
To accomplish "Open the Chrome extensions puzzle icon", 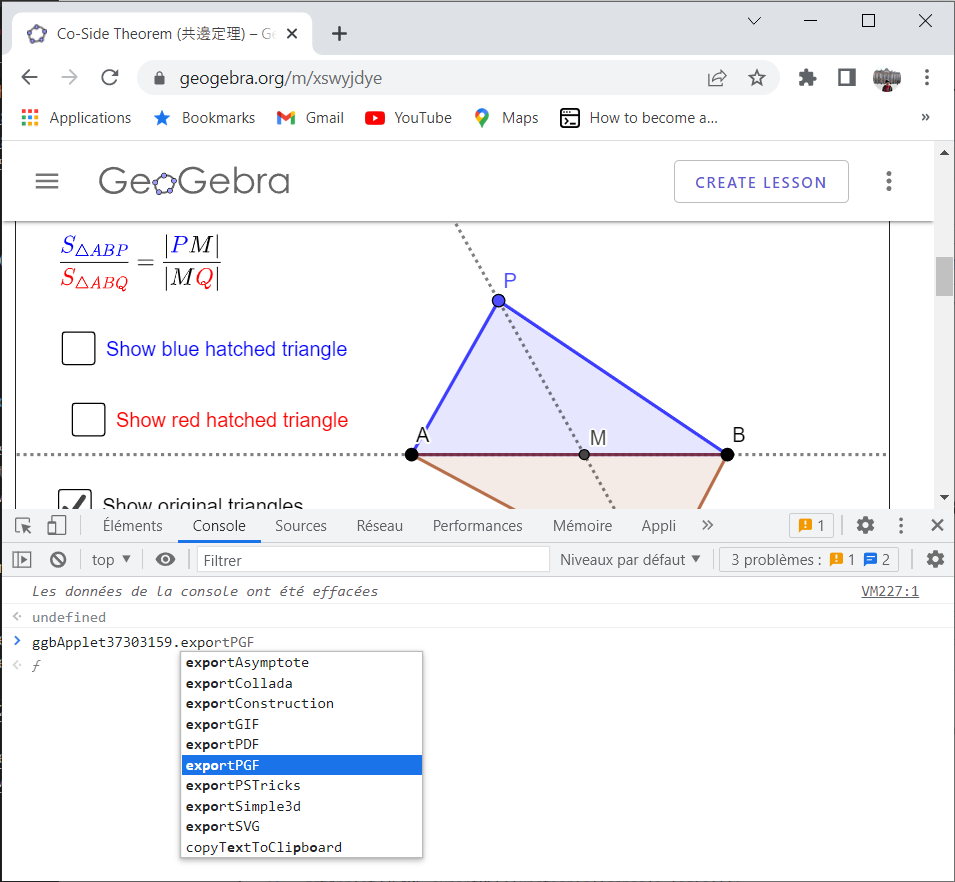I will pos(807,78).
